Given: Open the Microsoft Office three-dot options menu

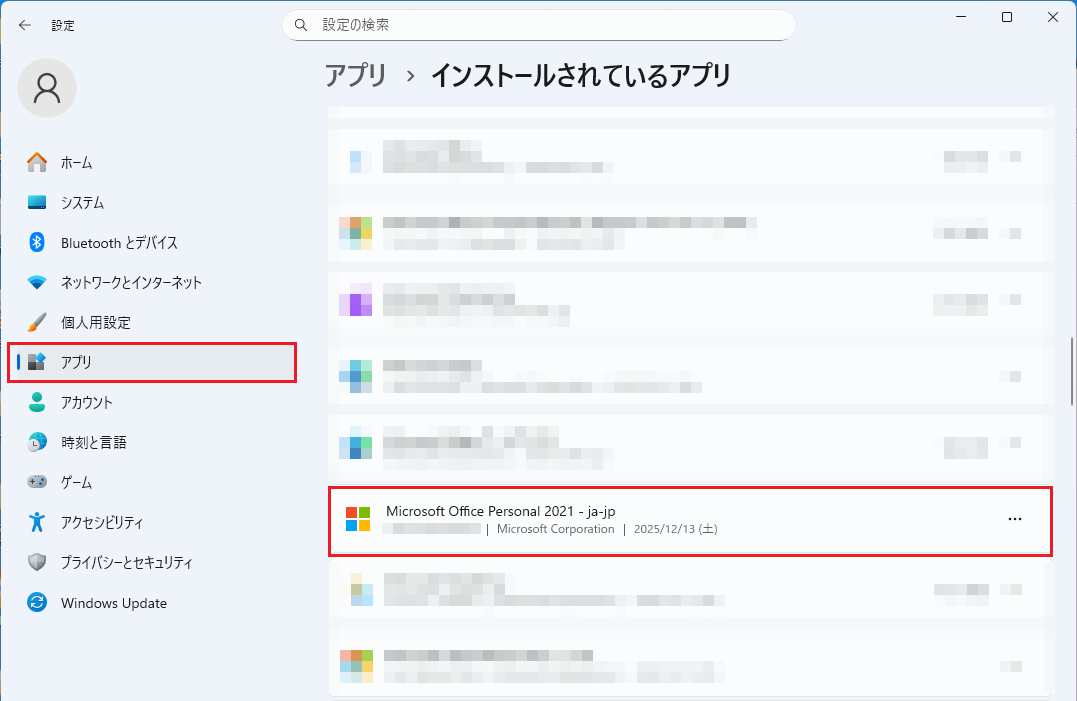Looking at the screenshot, I should tap(1015, 519).
